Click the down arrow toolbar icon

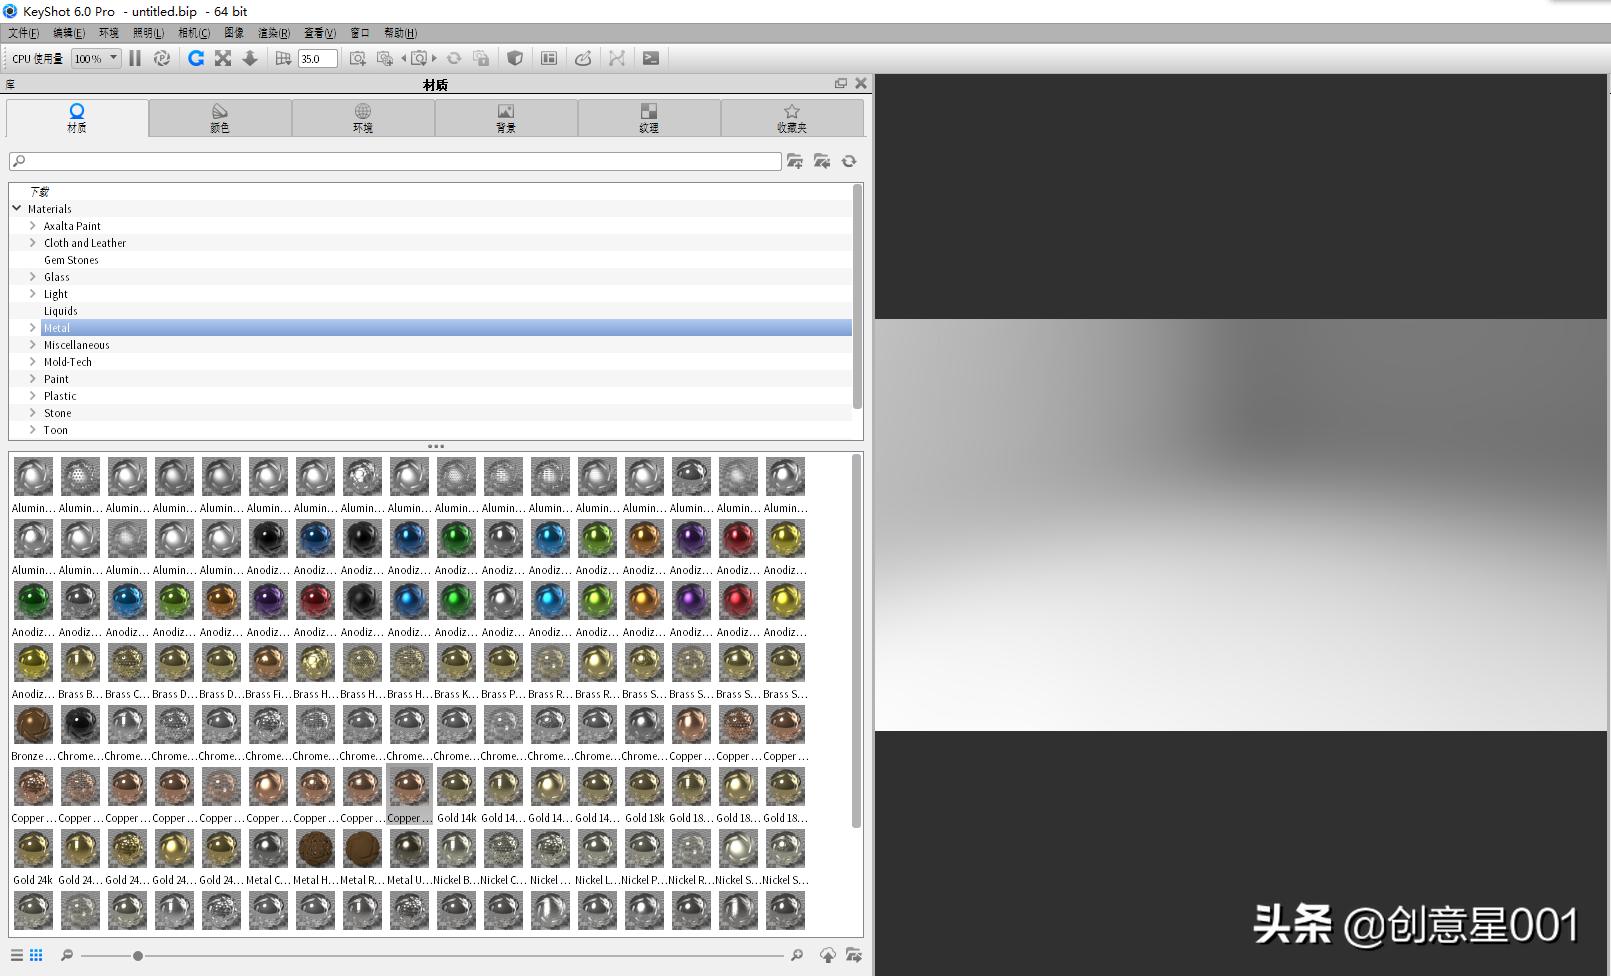point(250,58)
